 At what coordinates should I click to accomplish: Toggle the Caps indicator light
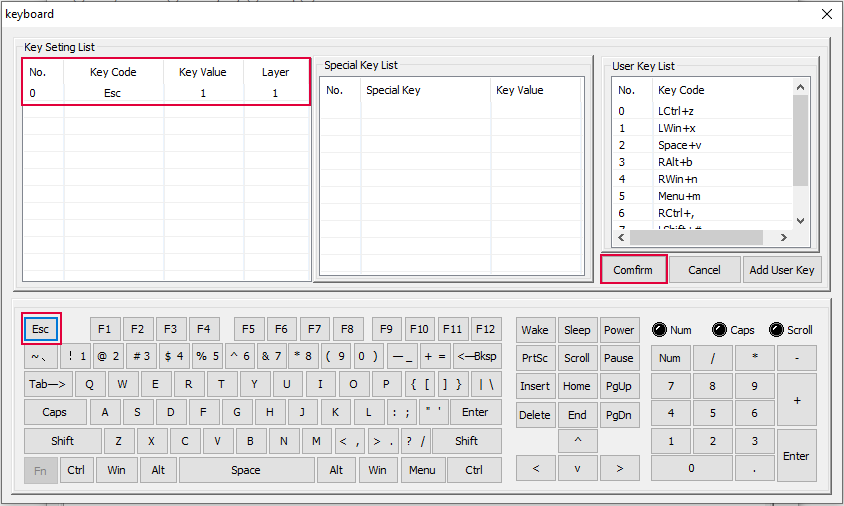(x=719, y=330)
